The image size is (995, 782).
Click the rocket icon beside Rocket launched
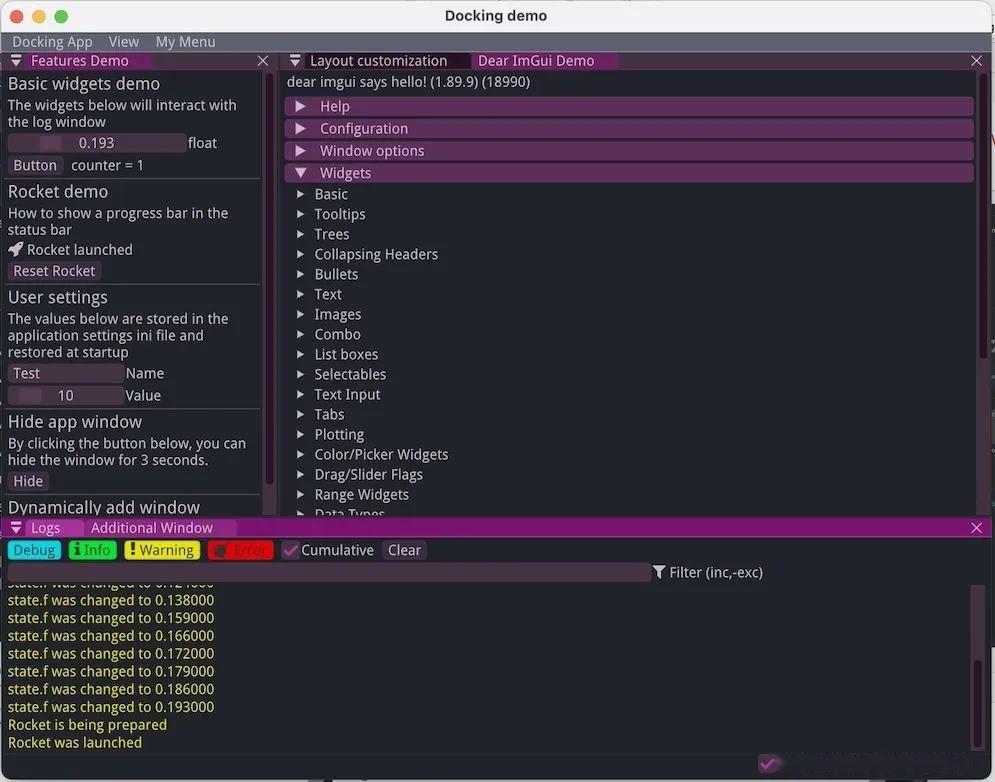tap(14, 249)
